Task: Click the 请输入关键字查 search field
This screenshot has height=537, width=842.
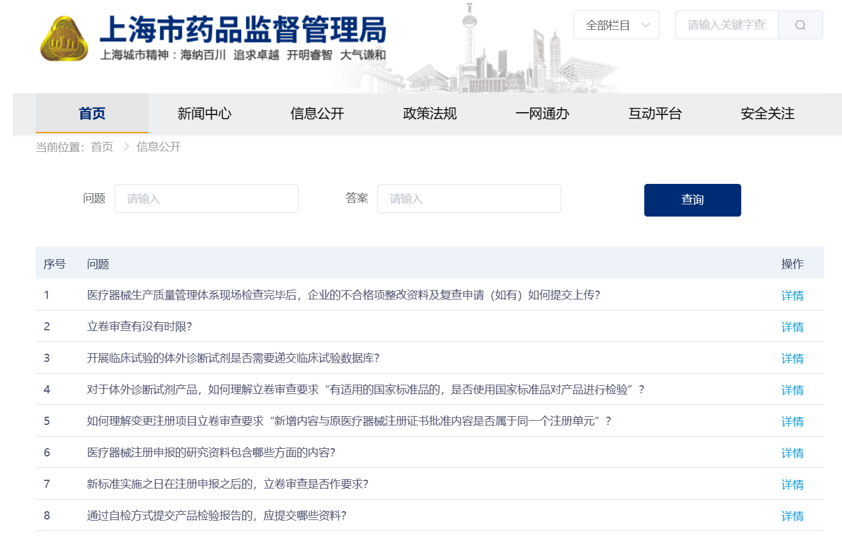Action: point(727,25)
